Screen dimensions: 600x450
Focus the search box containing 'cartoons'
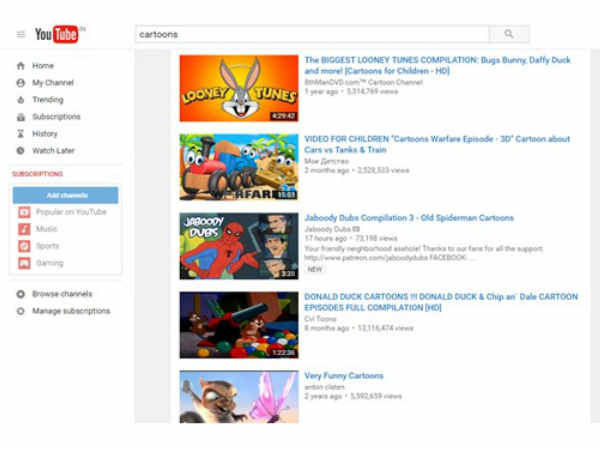click(312, 34)
